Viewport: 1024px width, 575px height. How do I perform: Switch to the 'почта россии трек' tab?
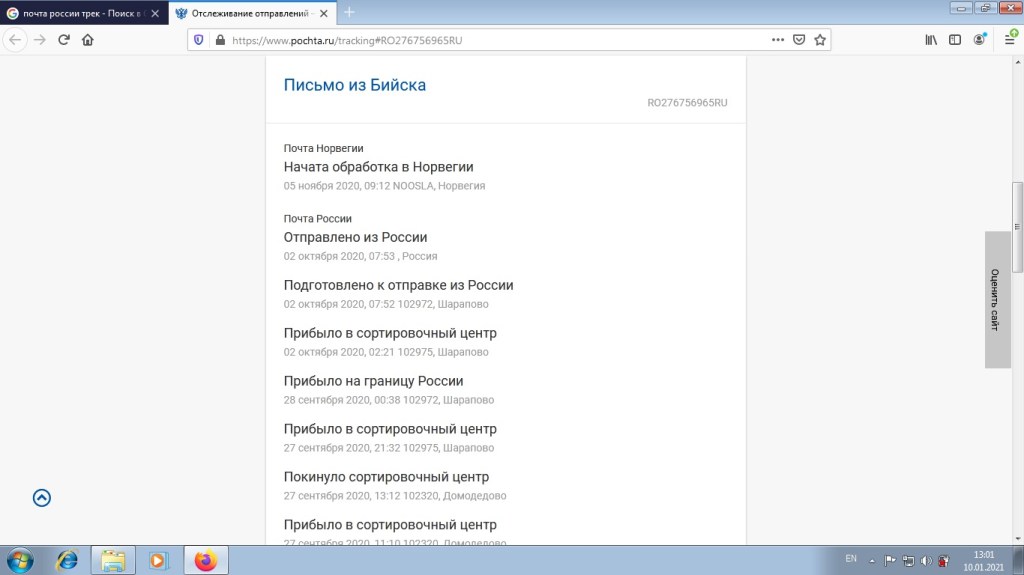[x=78, y=13]
